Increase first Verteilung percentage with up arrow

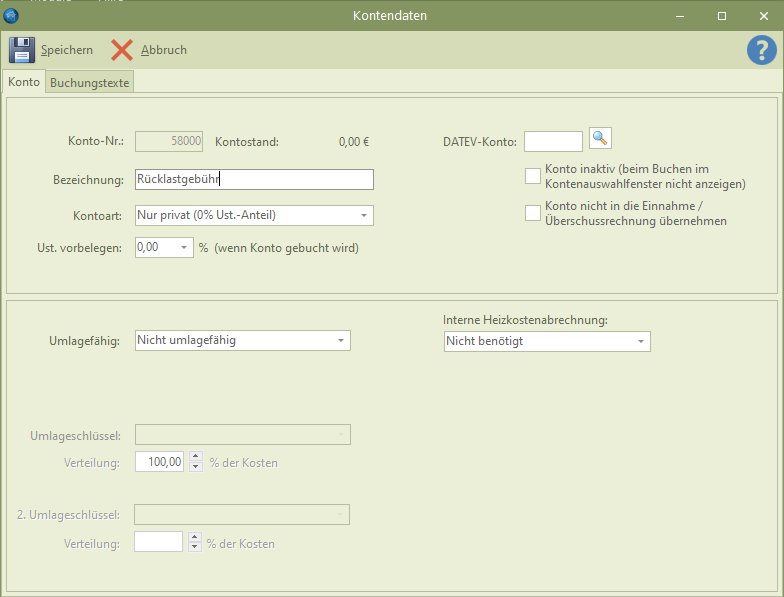[x=195, y=457]
